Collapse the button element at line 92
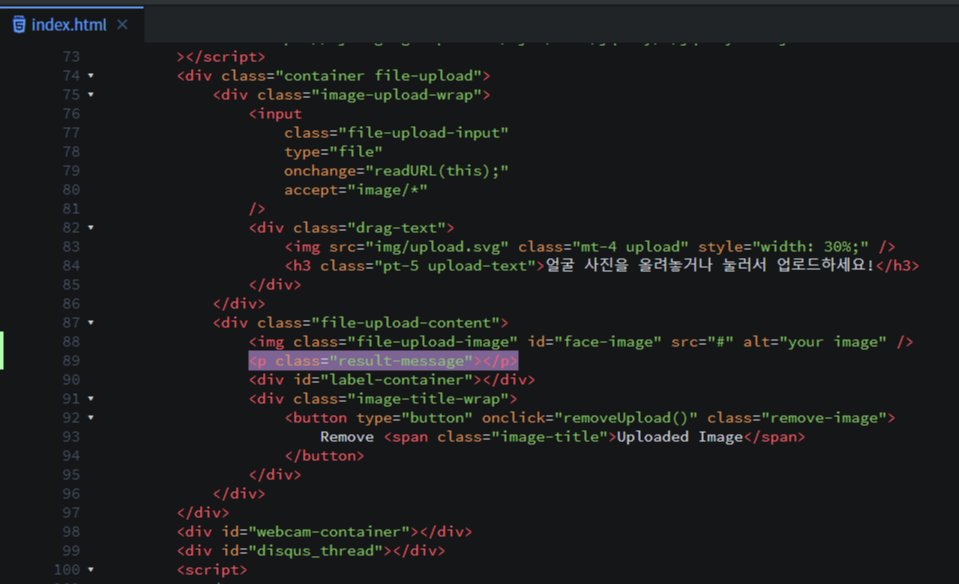Image resolution: width=959 pixels, height=584 pixels. (91, 418)
